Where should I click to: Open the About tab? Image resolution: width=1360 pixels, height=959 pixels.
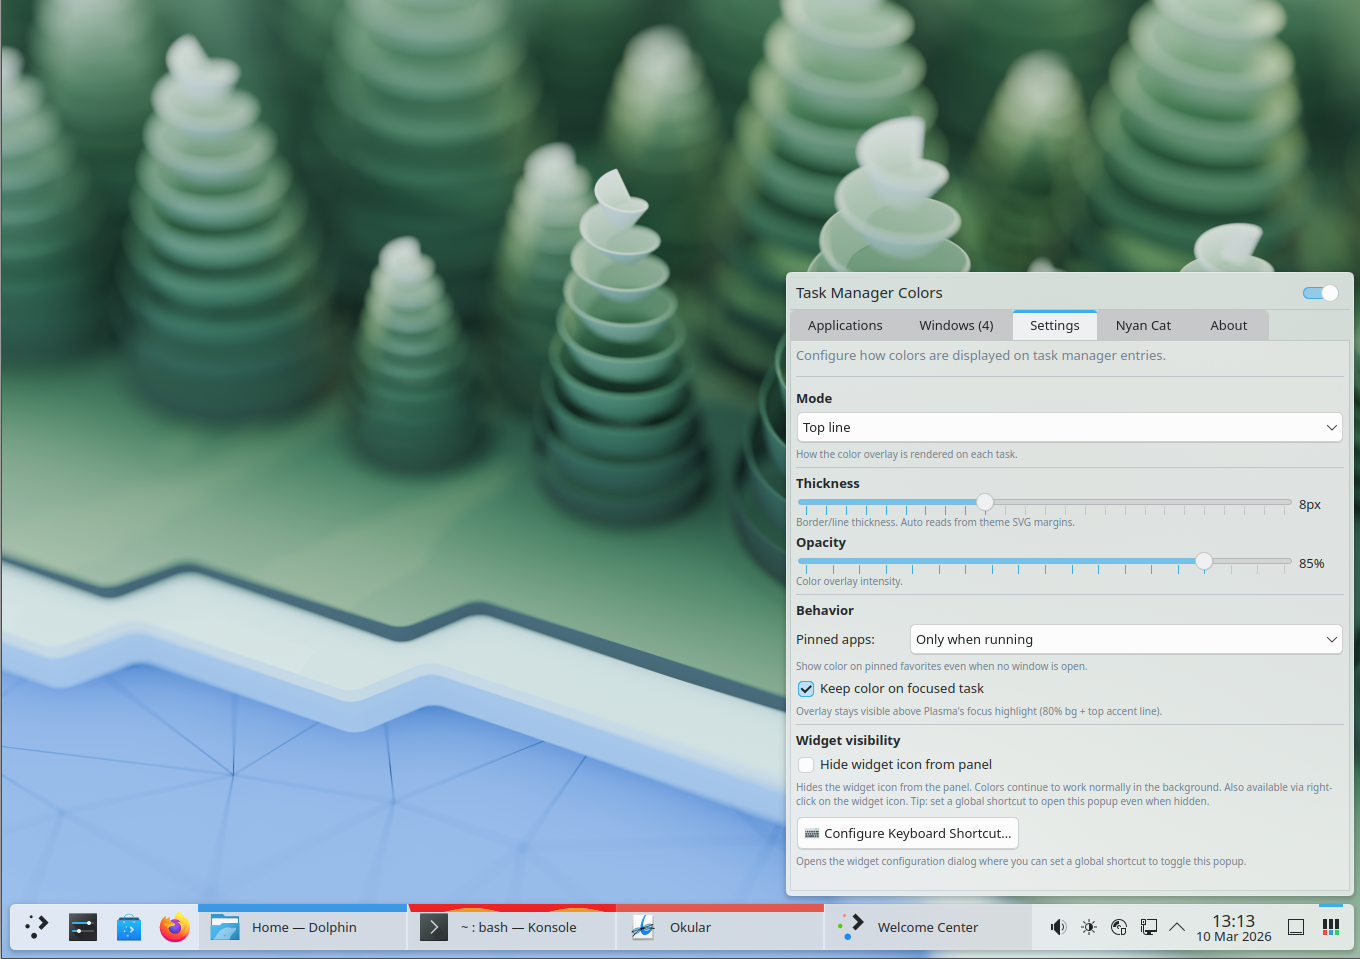pyautogui.click(x=1229, y=325)
